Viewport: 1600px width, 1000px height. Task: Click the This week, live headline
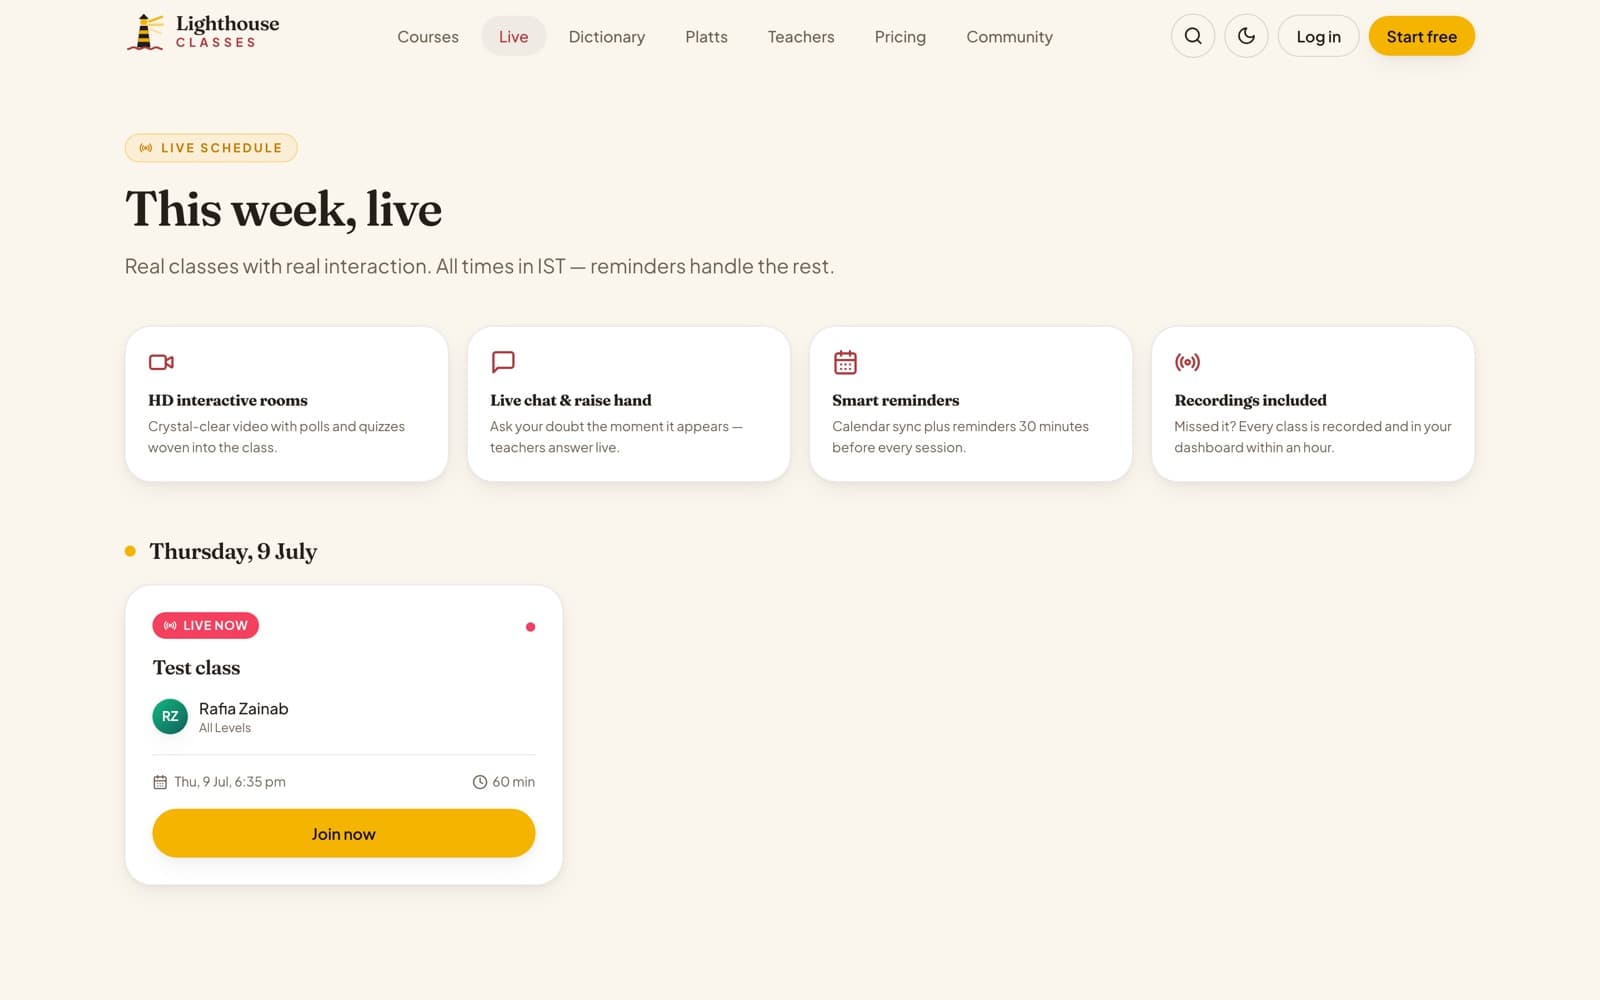tap(283, 209)
